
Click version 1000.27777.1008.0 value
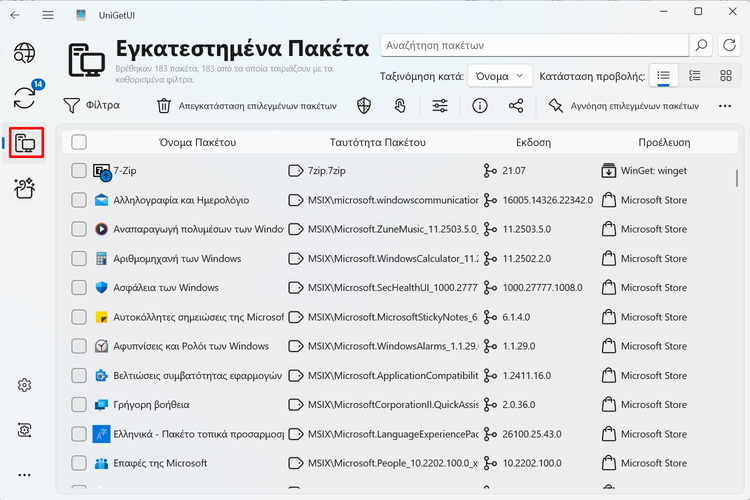point(542,288)
